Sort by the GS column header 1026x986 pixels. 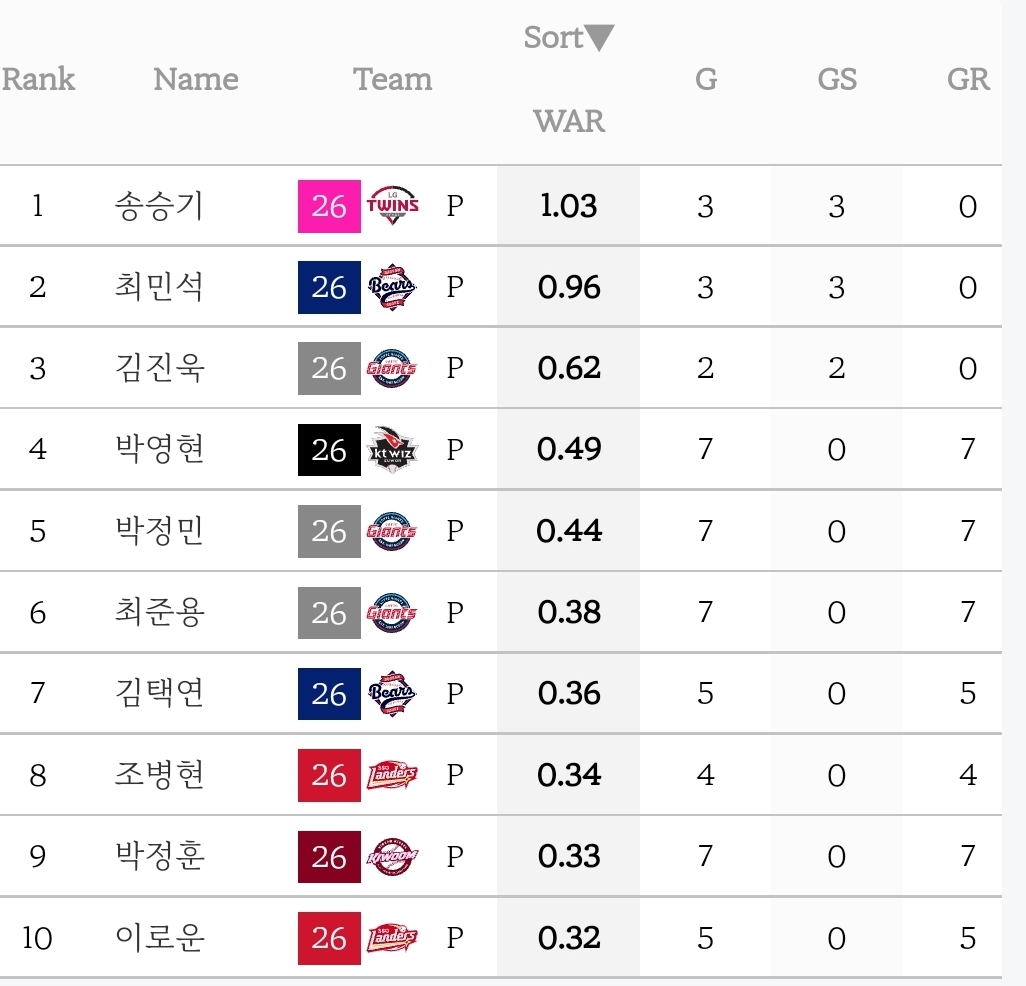[x=837, y=80]
